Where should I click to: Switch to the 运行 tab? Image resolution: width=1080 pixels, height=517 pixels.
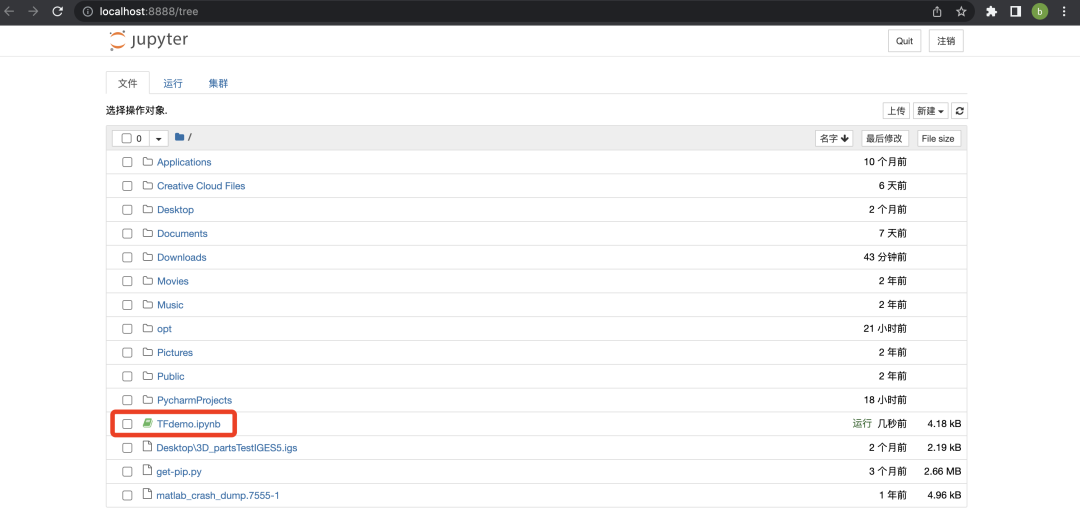[173, 83]
